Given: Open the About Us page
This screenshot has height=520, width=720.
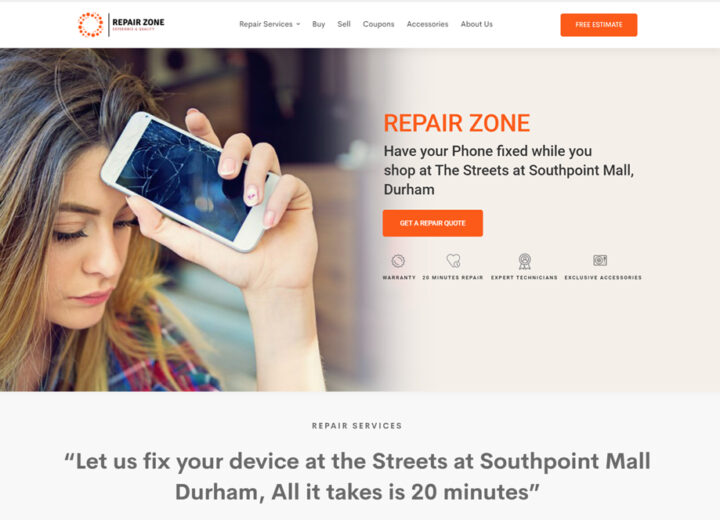Looking at the screenshot, I should 476,24.
